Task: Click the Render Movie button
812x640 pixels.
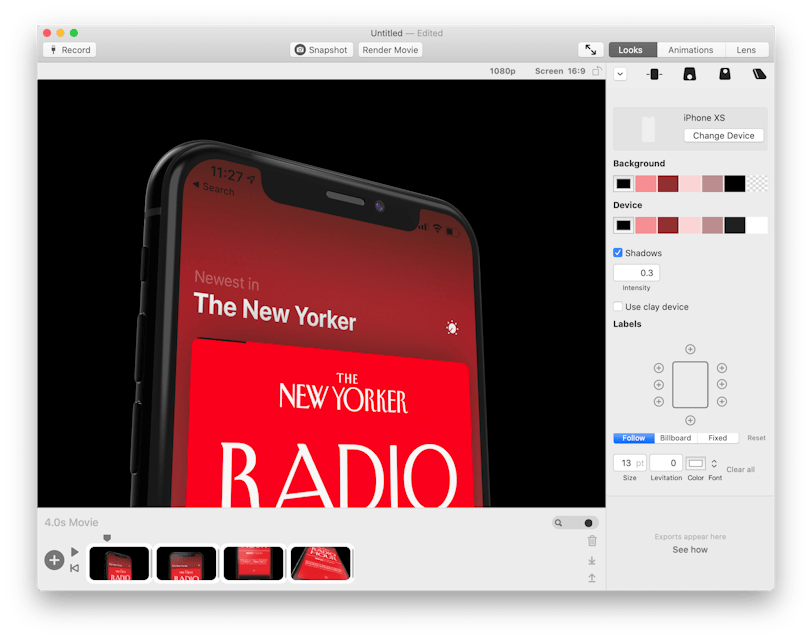Action: click(390, 50)
